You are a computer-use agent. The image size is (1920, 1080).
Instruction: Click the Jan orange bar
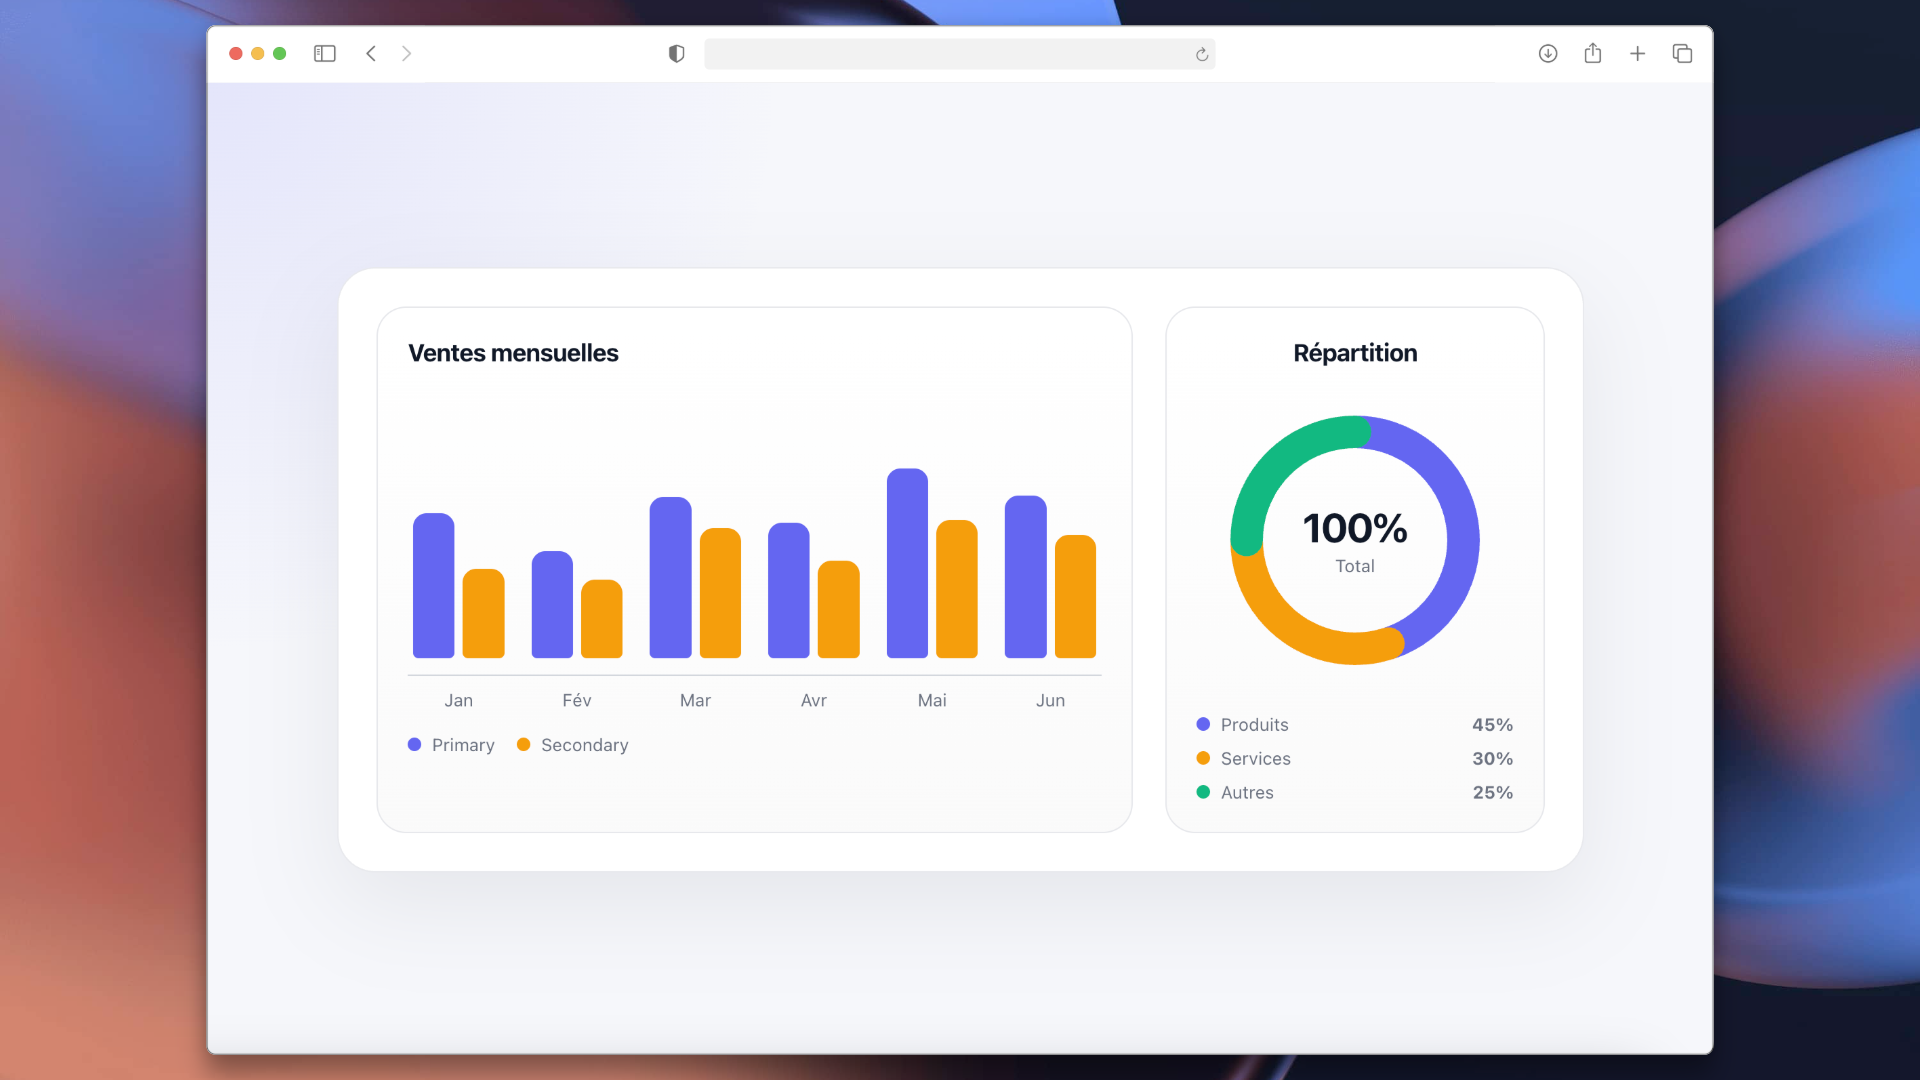click(484, 614)
